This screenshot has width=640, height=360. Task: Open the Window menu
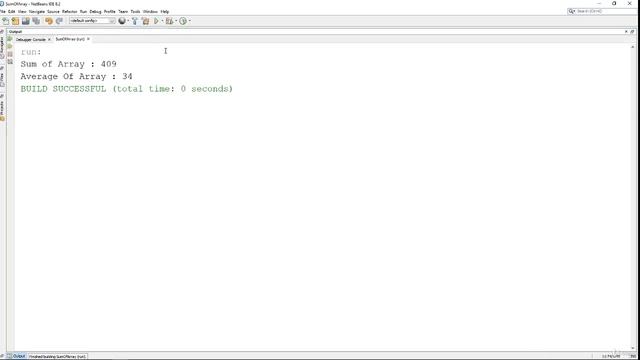click(x=150, y=11)
